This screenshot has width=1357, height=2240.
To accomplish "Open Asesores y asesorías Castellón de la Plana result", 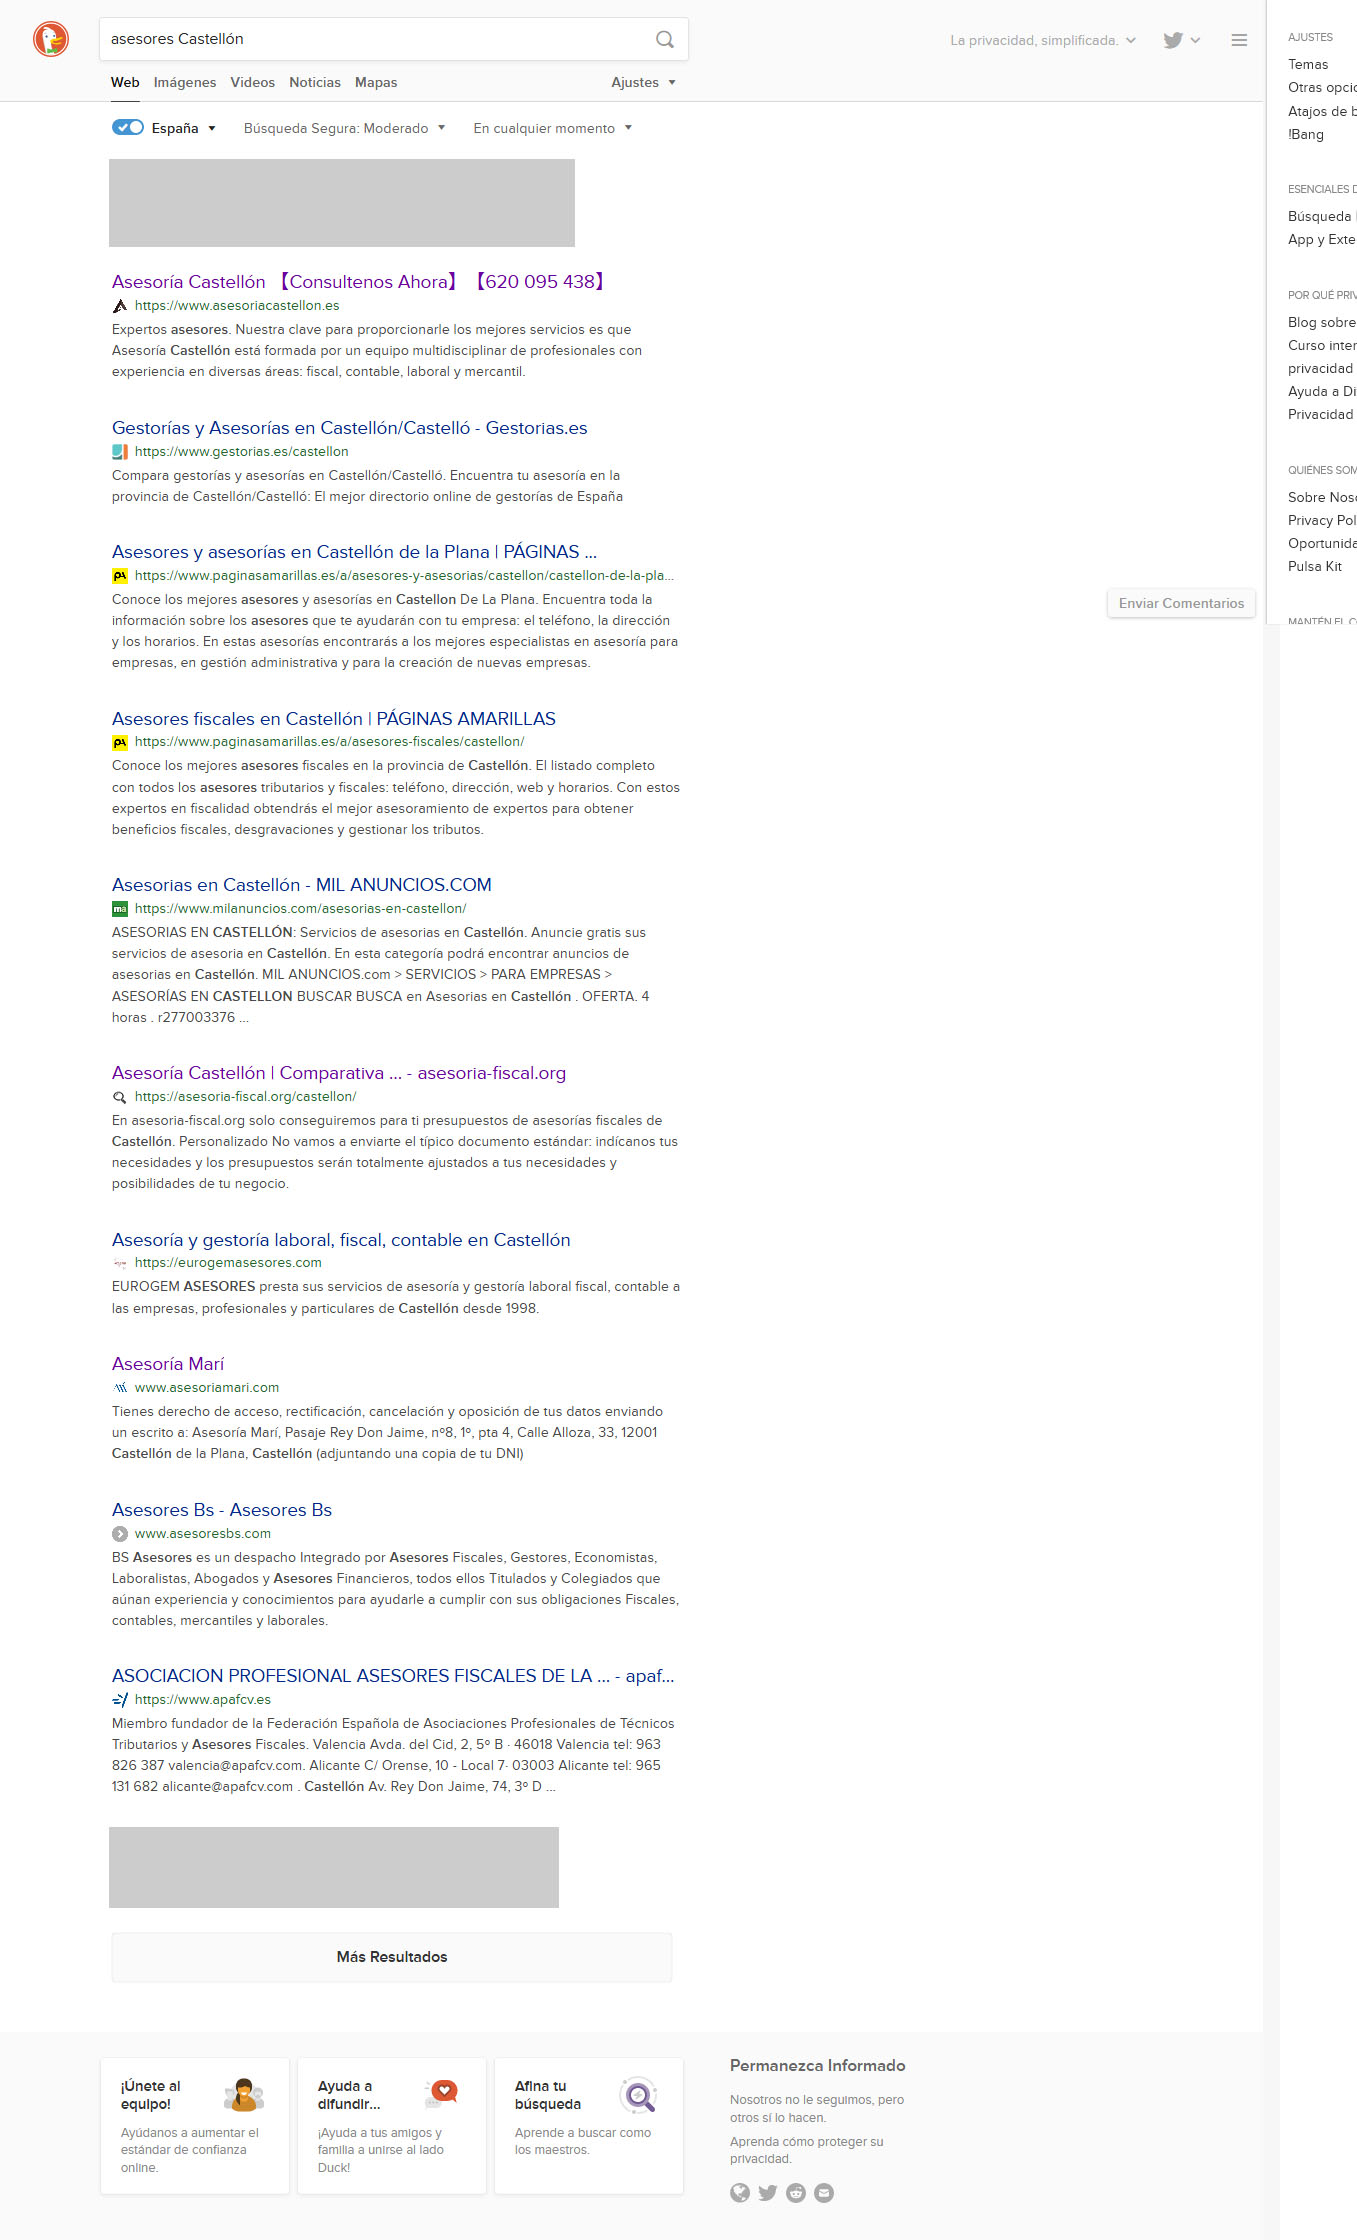I will tap(354, 552).
